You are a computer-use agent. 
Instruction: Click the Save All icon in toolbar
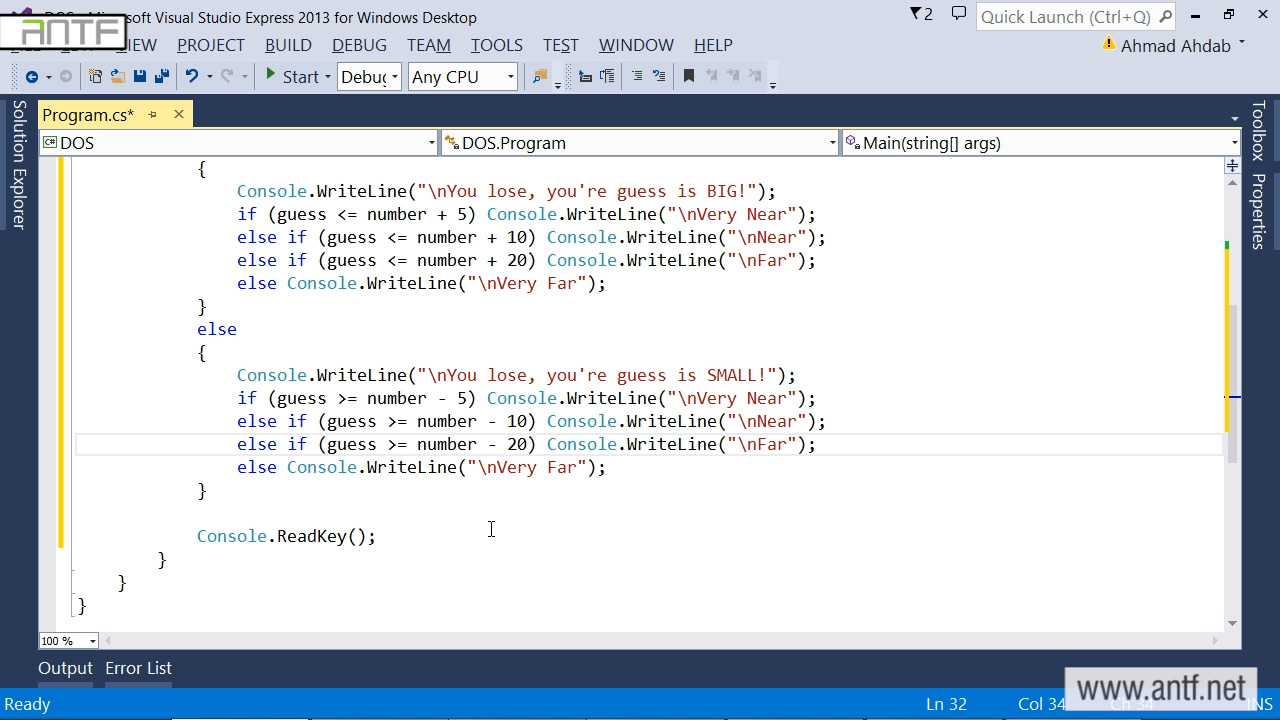coord(161,77)
